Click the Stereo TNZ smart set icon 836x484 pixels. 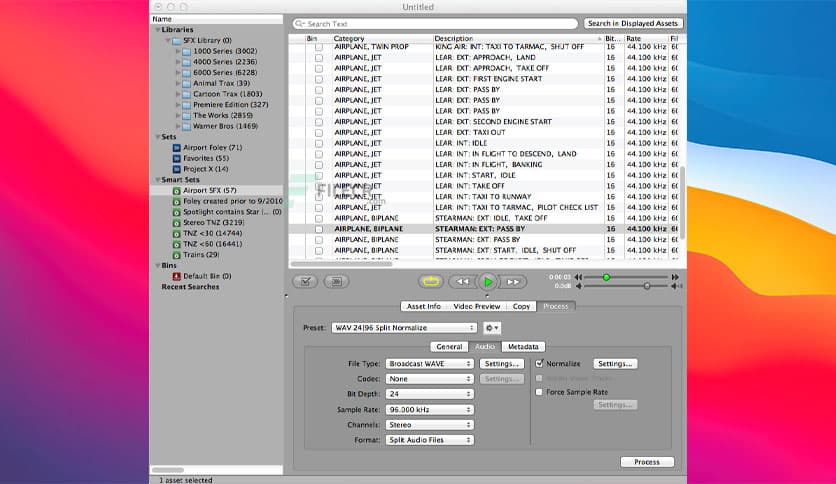(176, 223)
